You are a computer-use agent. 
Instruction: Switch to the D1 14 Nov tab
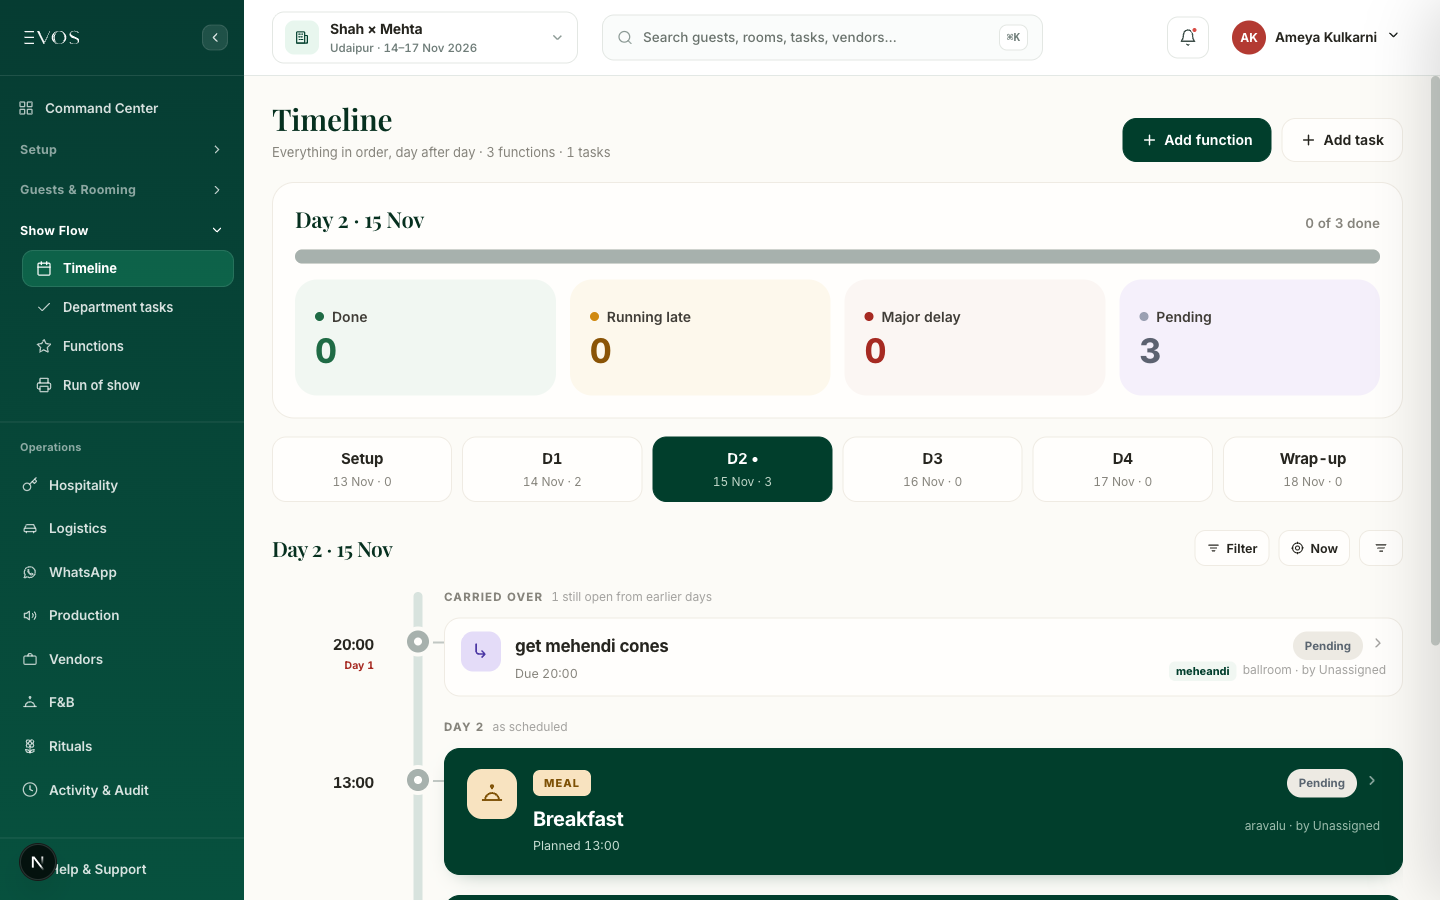point(552,469)
